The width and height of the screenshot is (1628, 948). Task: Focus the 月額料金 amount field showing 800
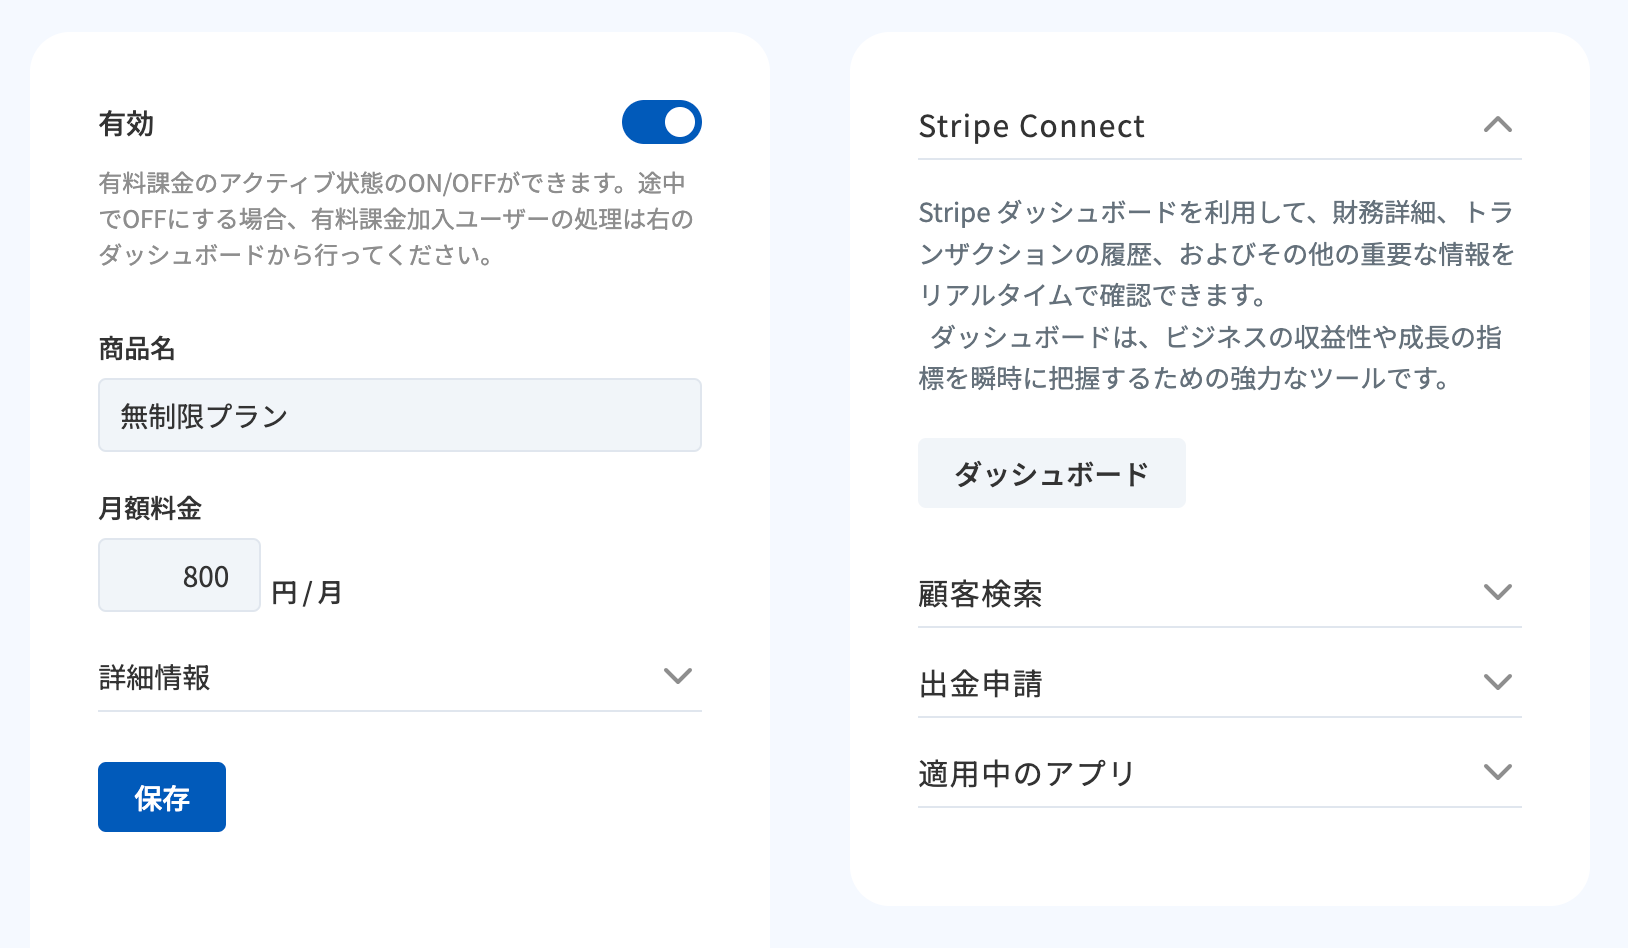tap(180, 576)
